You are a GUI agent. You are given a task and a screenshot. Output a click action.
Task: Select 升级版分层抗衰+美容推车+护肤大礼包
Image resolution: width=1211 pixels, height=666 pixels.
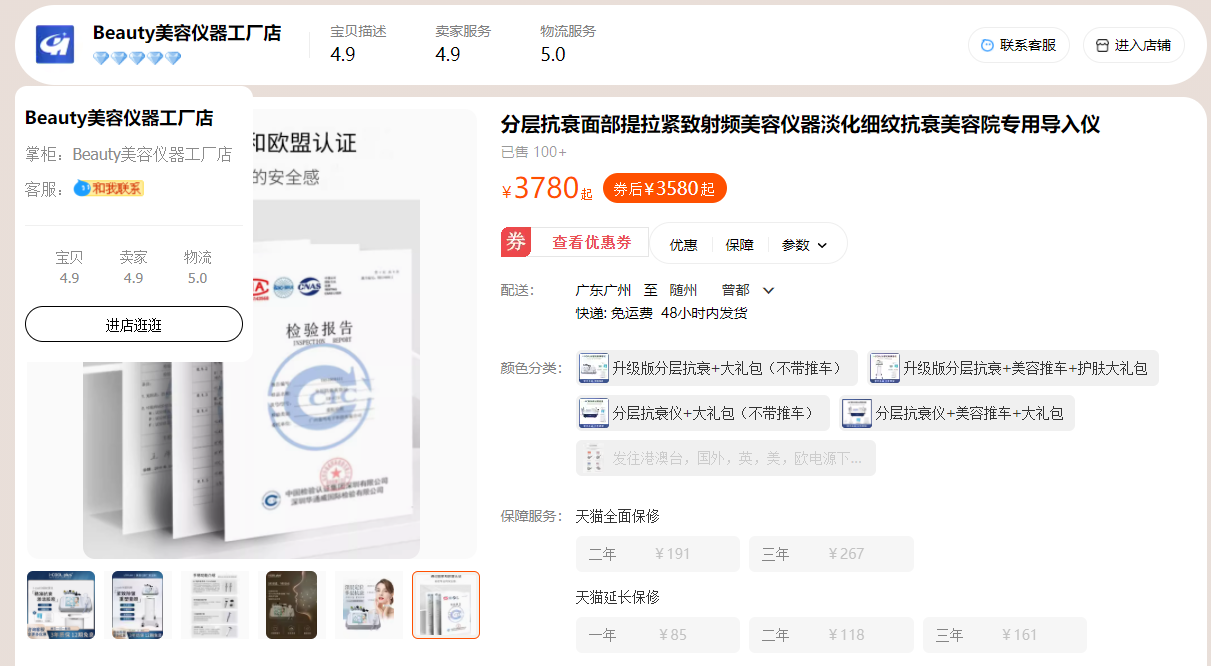(1013, 368)
